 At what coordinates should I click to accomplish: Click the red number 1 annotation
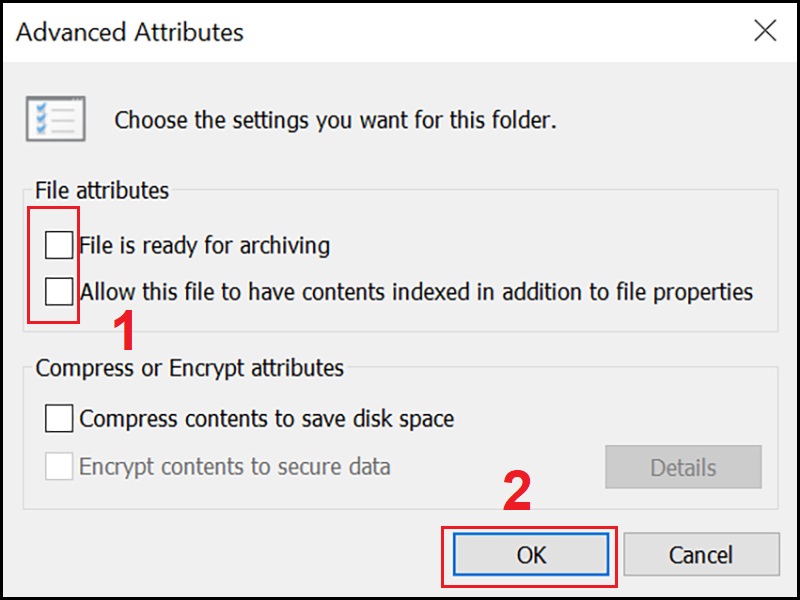pos(124,330)
